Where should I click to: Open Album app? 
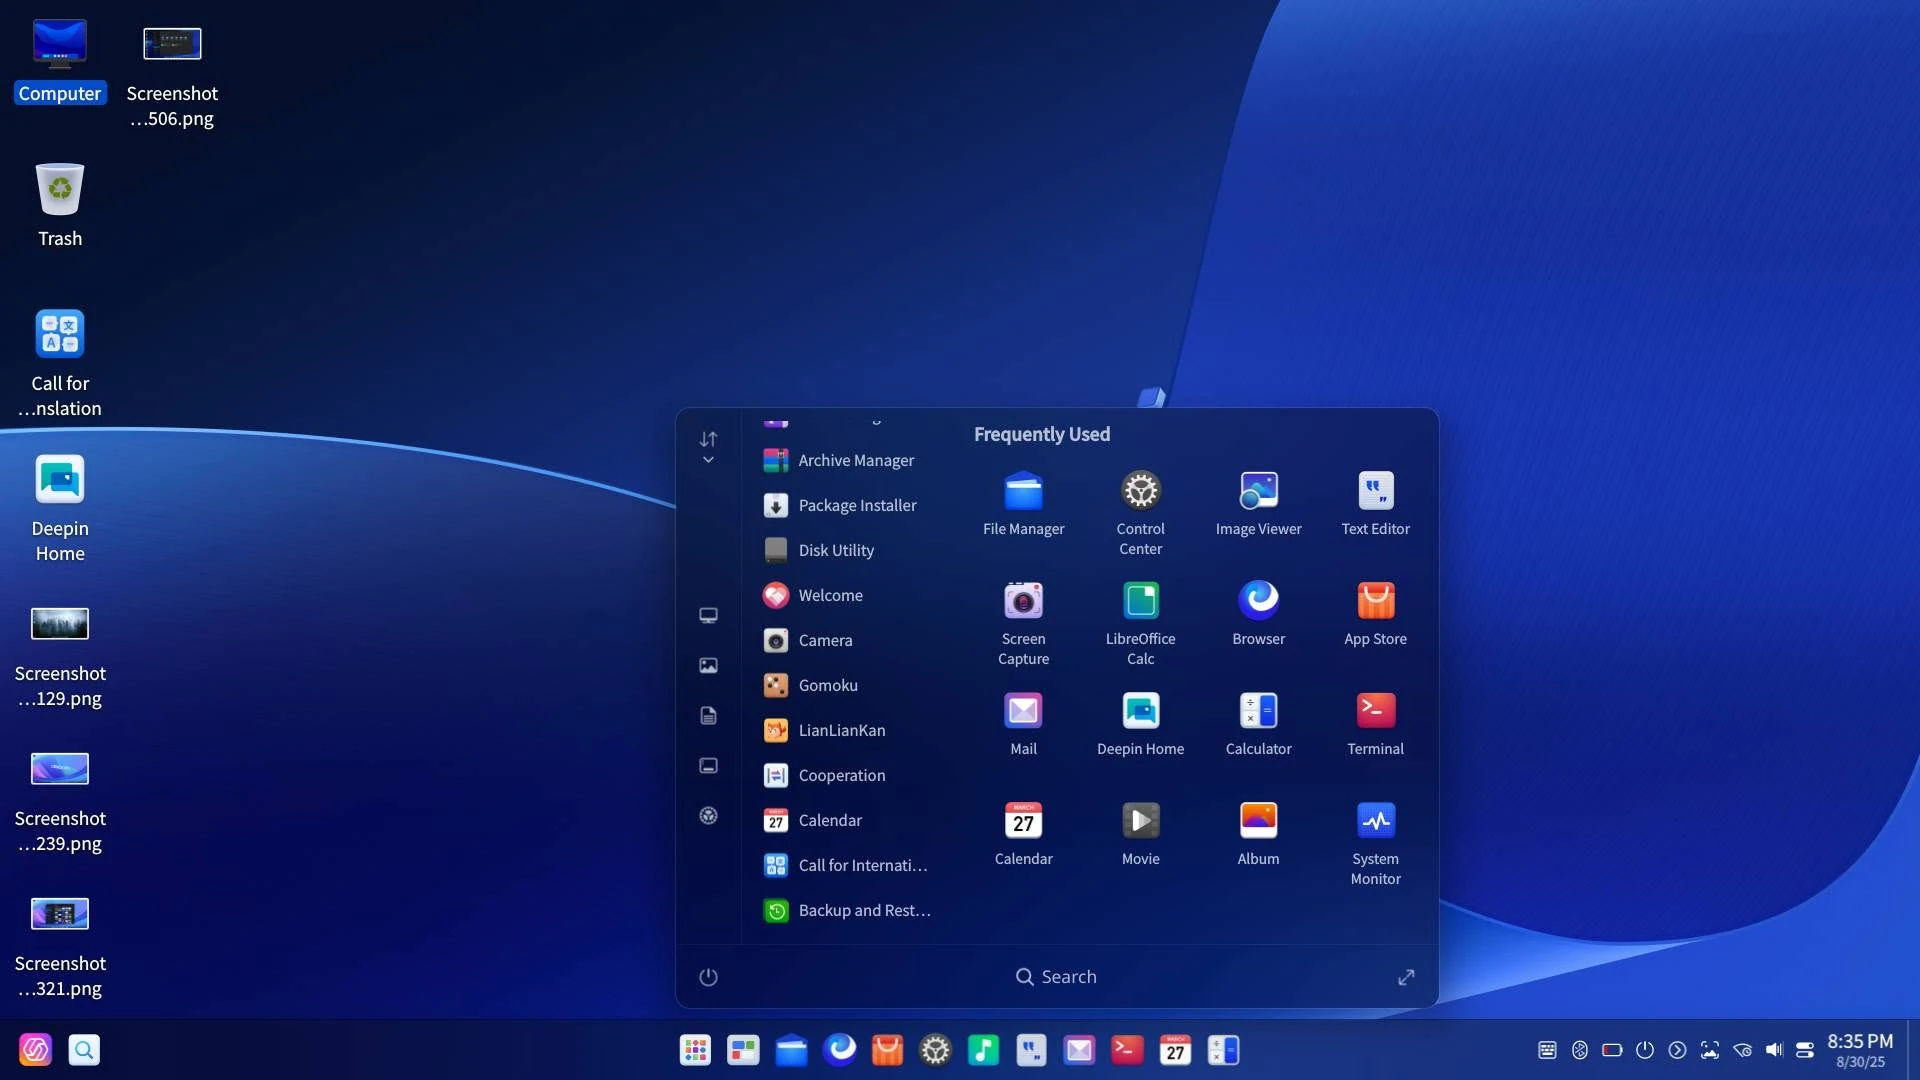click(1258, 834)
